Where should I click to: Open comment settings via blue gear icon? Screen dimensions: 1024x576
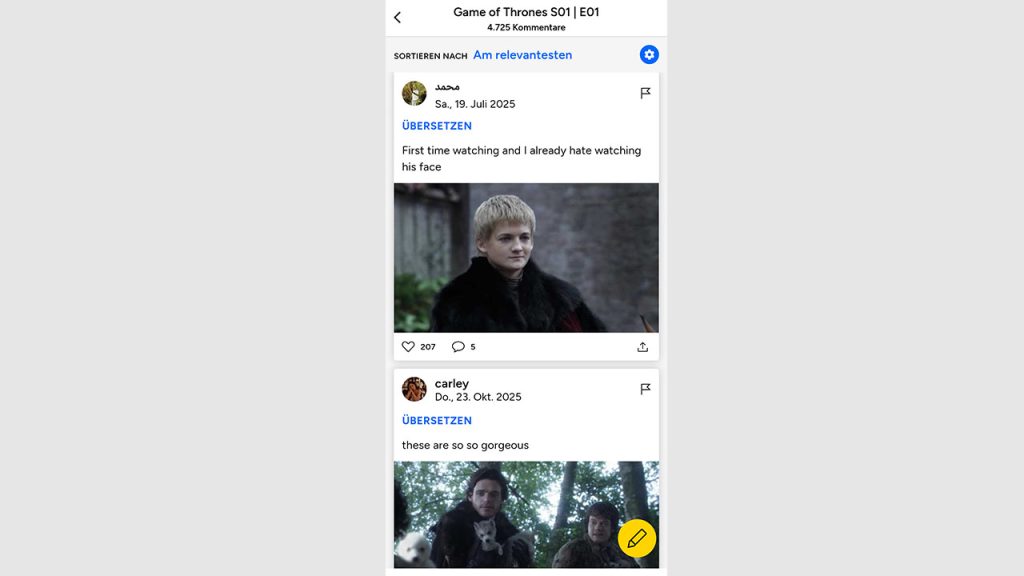tap(648, 55)
